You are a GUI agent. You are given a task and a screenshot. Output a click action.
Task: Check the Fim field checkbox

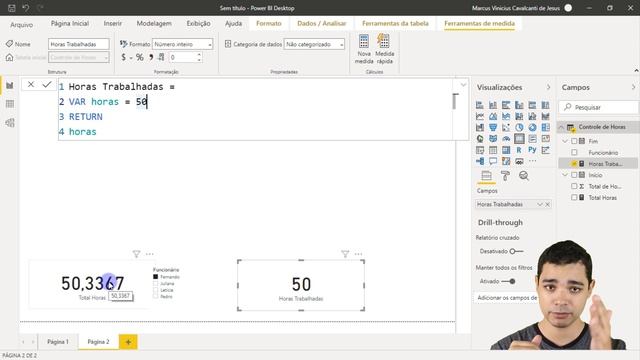574,141
